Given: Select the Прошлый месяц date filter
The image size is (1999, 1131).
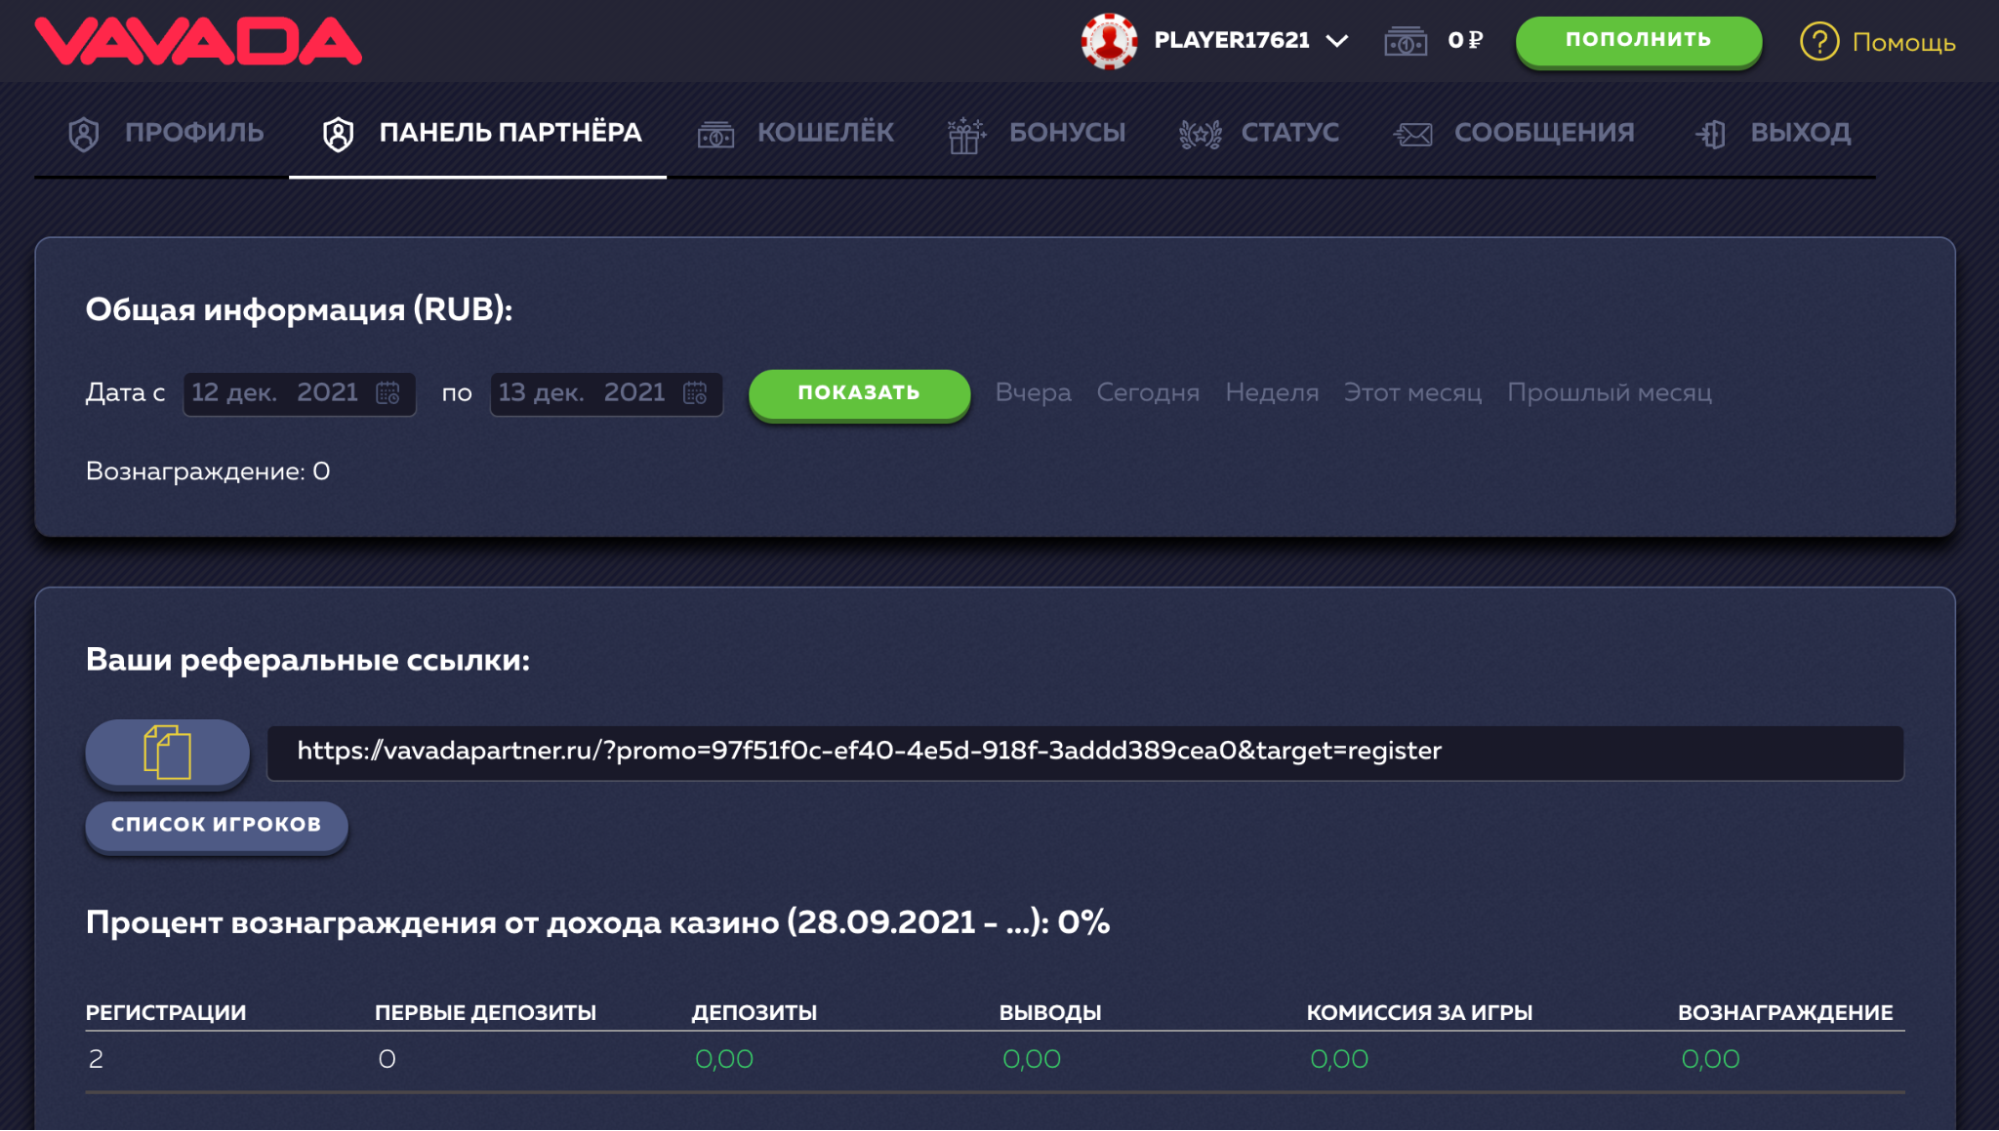Looking at the screenshot, I should [x=1609, y=393].
